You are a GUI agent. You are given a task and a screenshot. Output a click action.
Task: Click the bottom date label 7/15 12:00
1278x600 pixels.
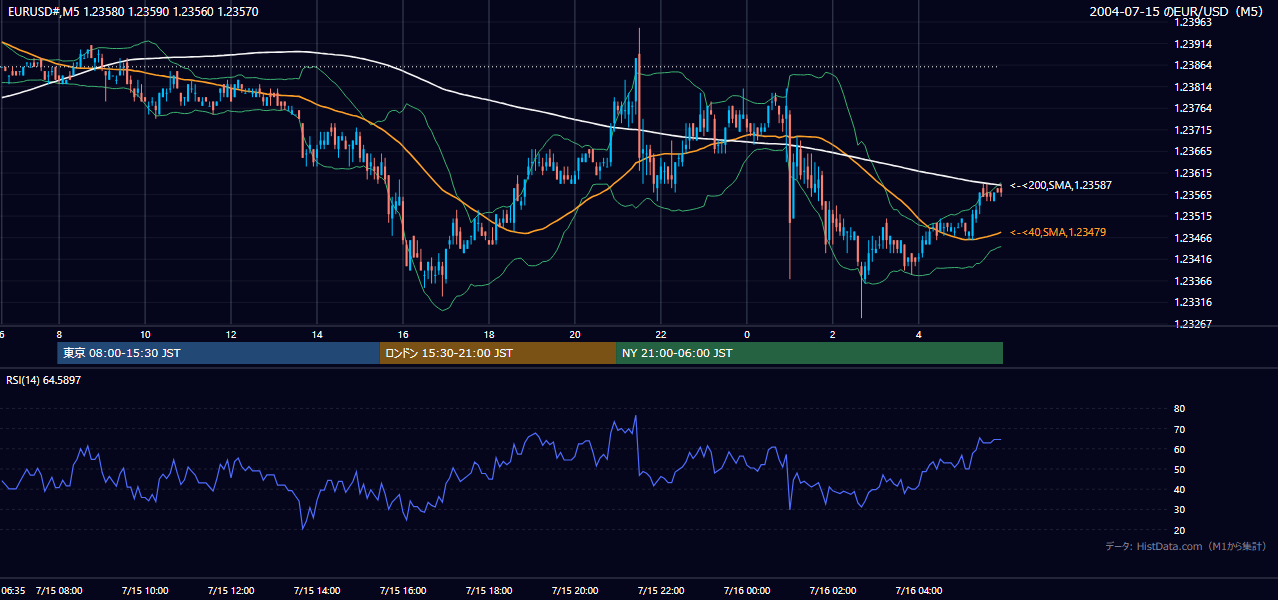230,590
